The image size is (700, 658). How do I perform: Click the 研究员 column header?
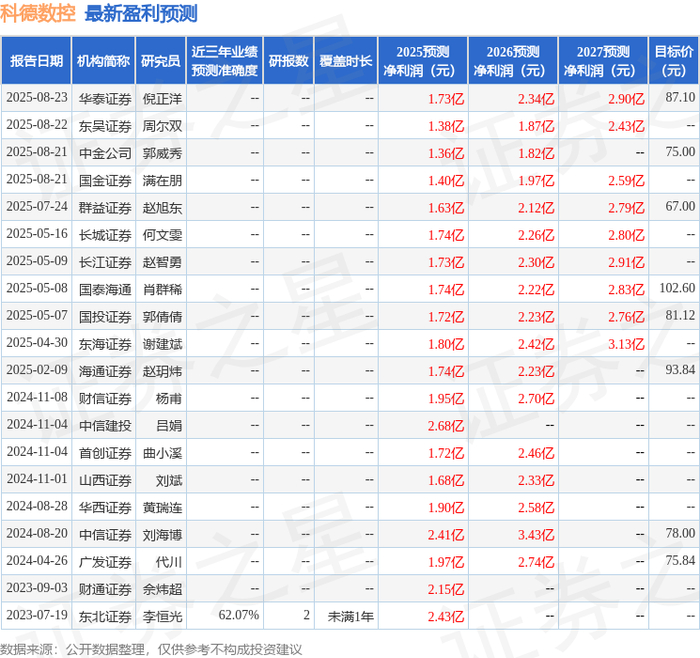click(x=161, y=61)
